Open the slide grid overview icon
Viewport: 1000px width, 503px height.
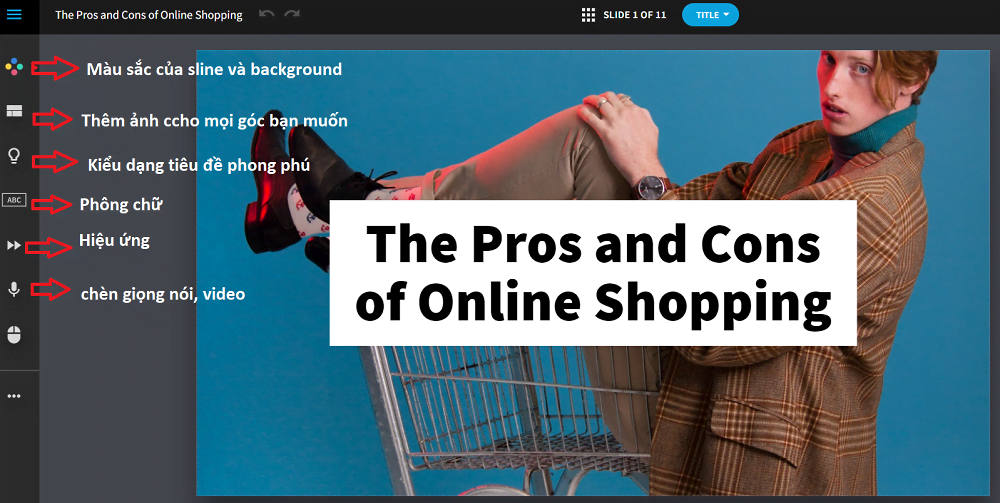tap(589, 15)
